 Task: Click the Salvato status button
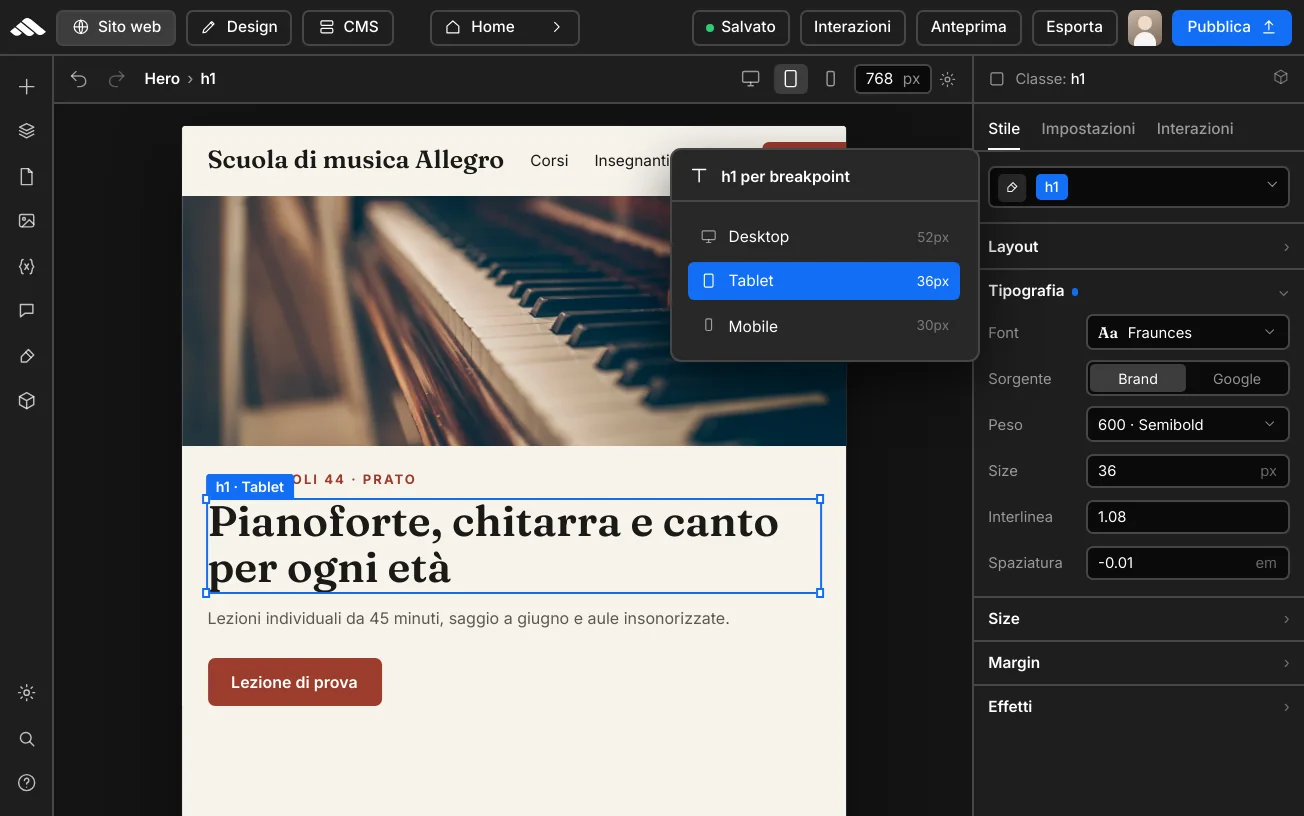point(741,27)
